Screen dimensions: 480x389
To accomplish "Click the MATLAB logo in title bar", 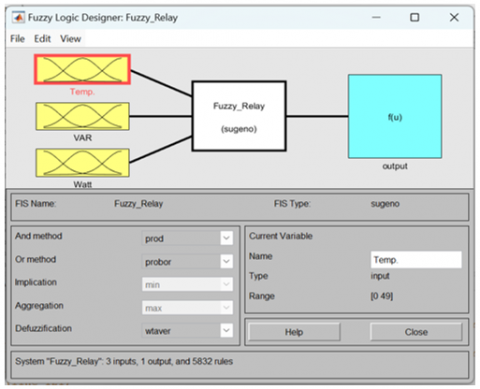I will (18, 17).
